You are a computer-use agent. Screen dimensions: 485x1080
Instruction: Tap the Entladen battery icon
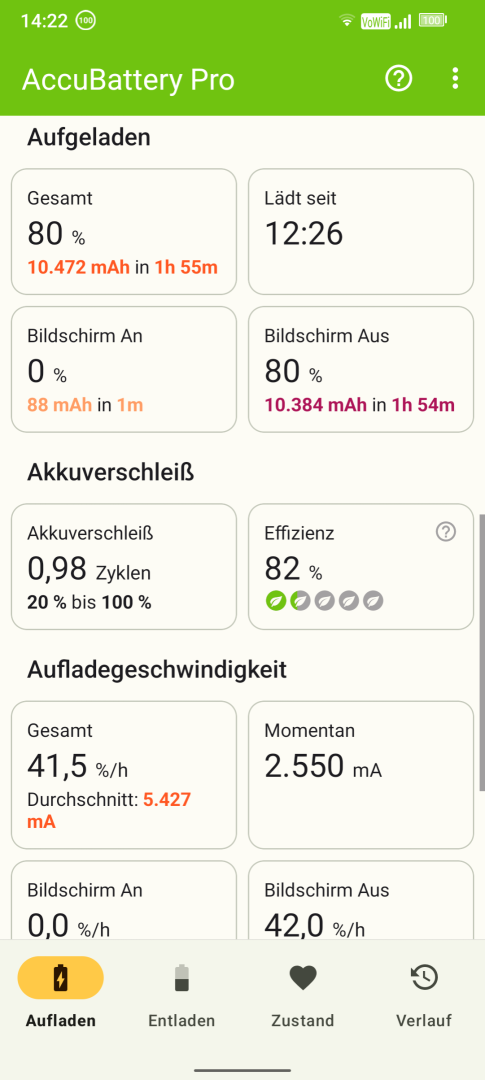pos(182,977)
